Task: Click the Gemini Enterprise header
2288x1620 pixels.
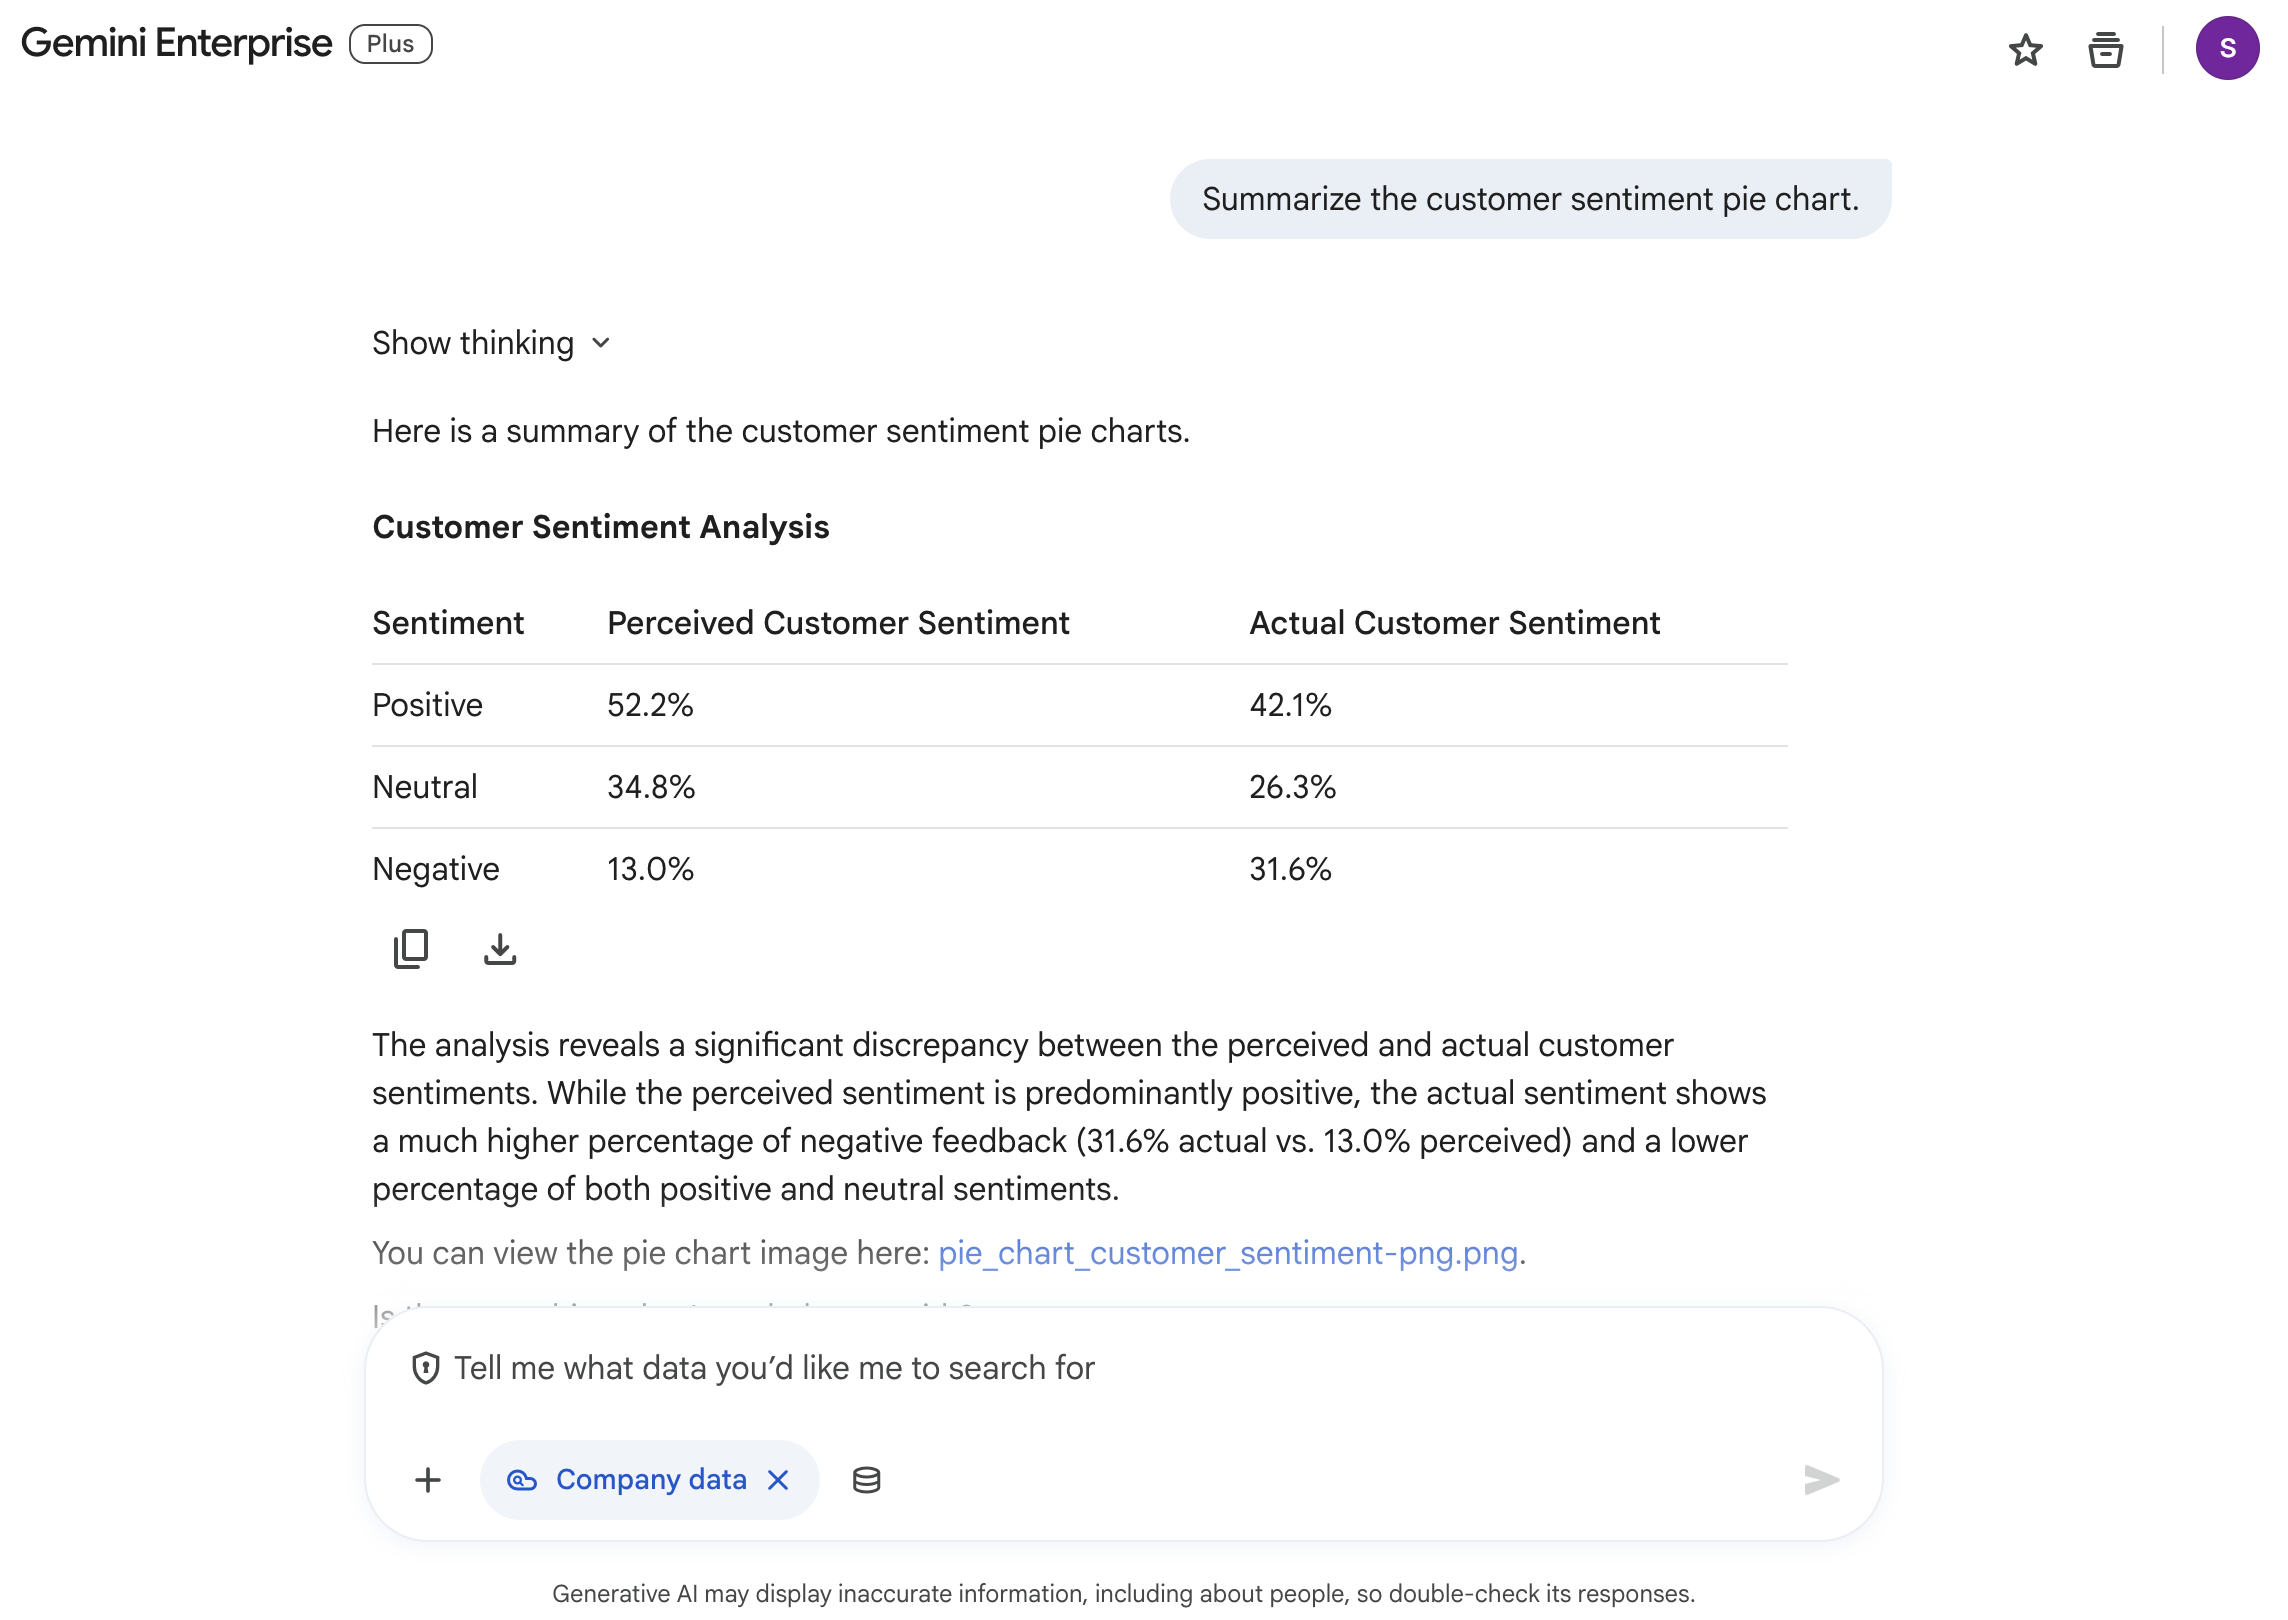Action: click(176, 43)
